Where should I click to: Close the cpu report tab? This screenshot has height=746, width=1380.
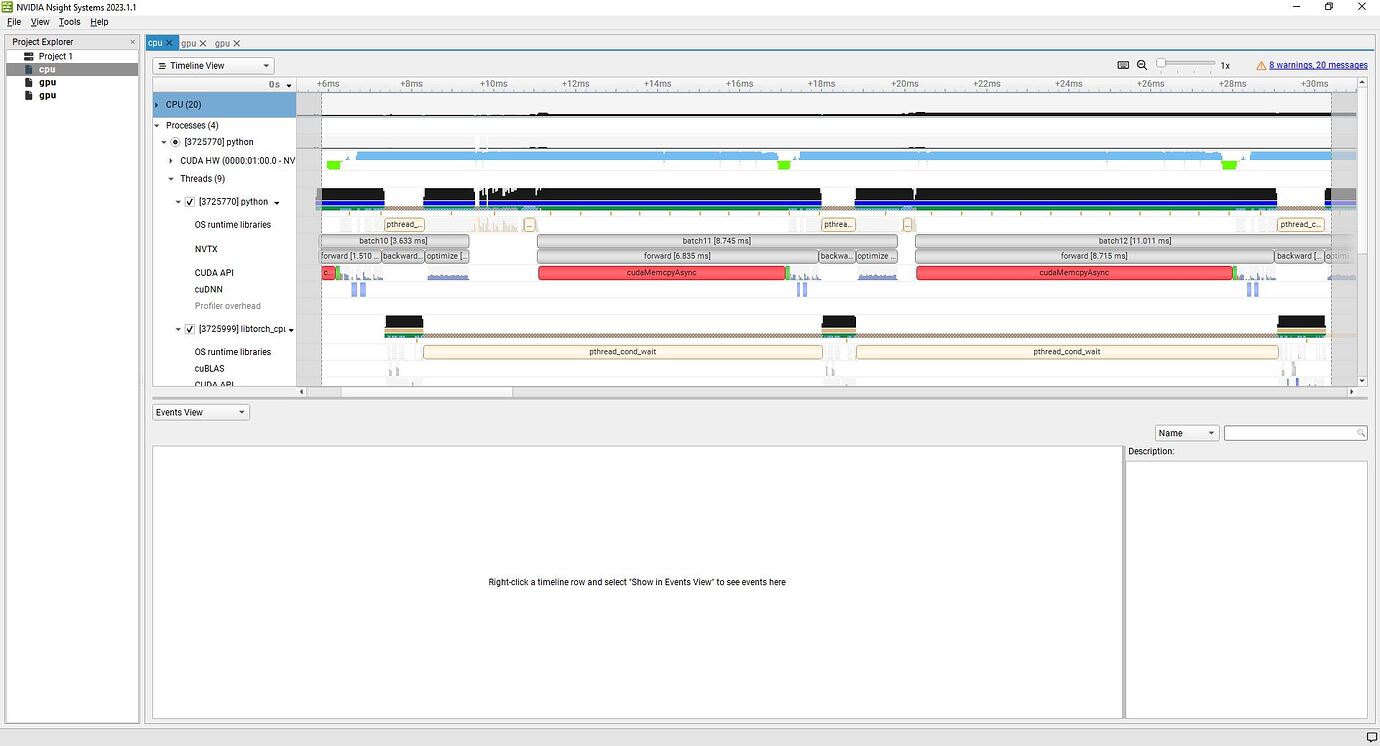169,43
